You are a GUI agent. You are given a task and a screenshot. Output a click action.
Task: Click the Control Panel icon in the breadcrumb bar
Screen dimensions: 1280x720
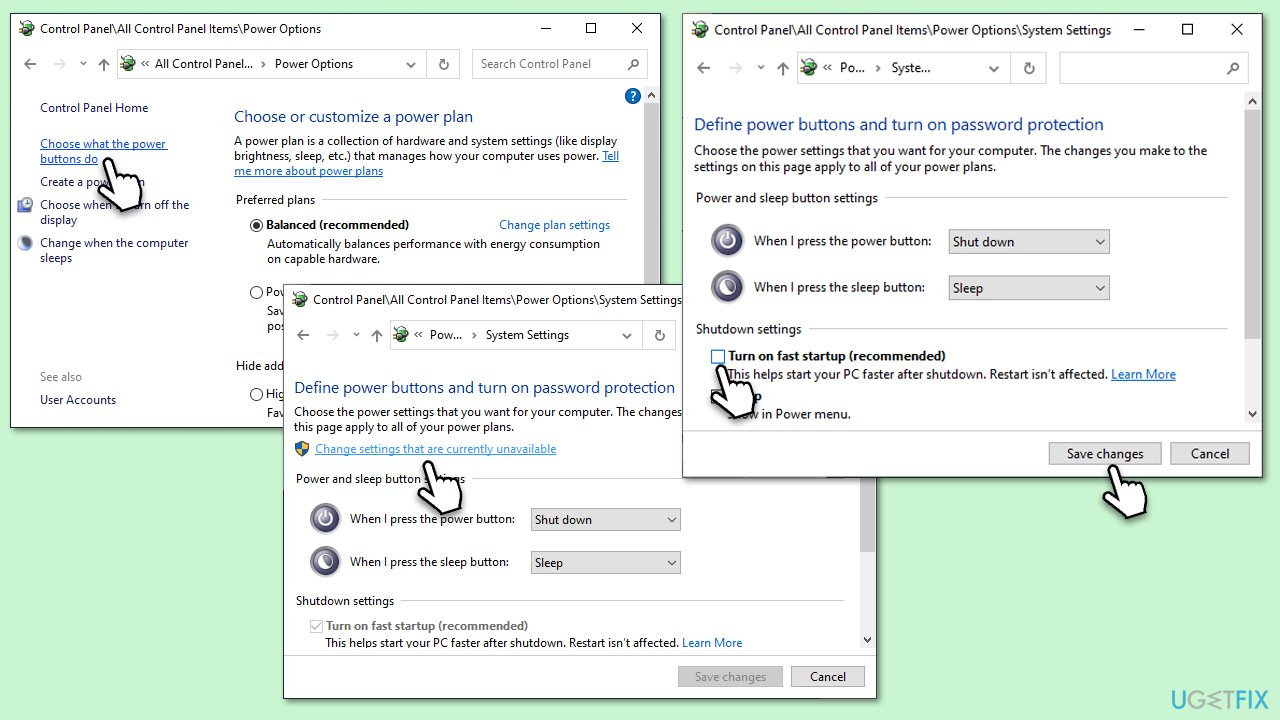127,63
